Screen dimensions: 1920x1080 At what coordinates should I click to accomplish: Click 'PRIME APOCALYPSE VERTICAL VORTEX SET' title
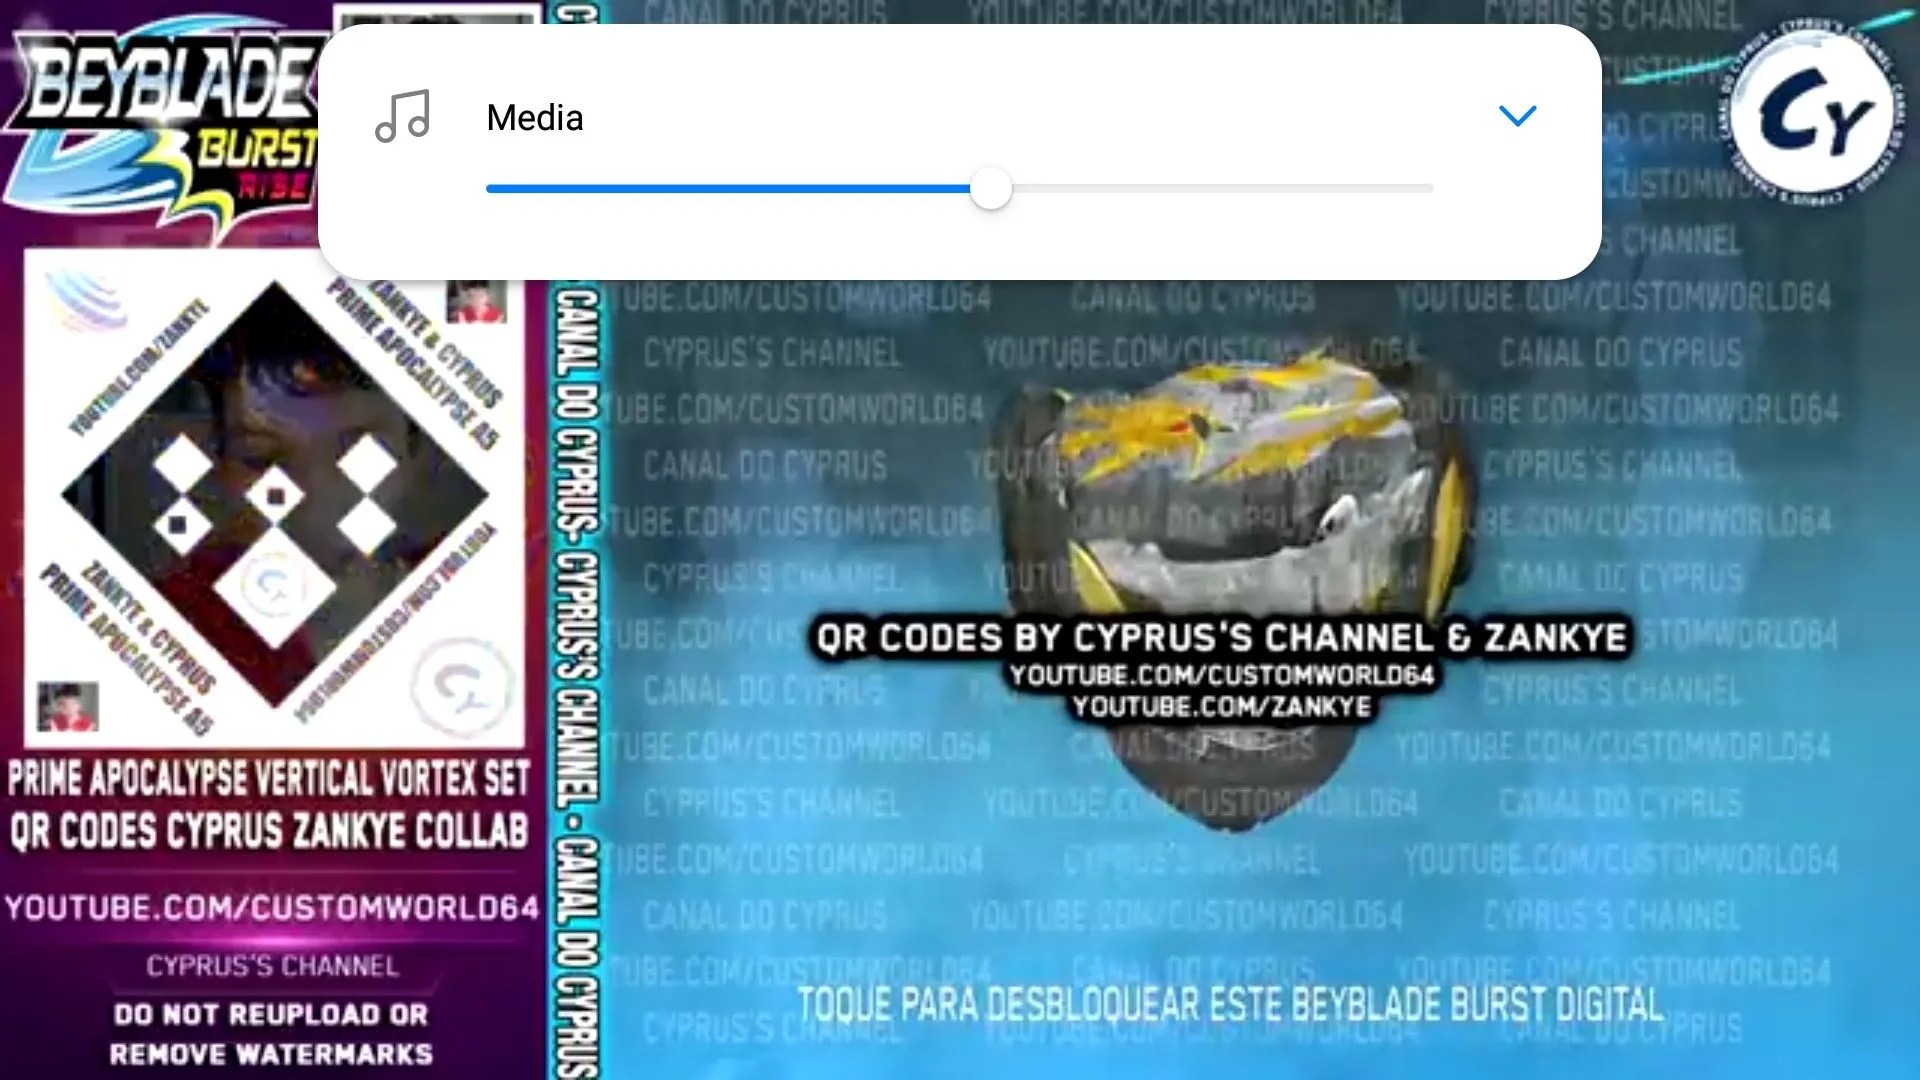click(x=269, y=778)
